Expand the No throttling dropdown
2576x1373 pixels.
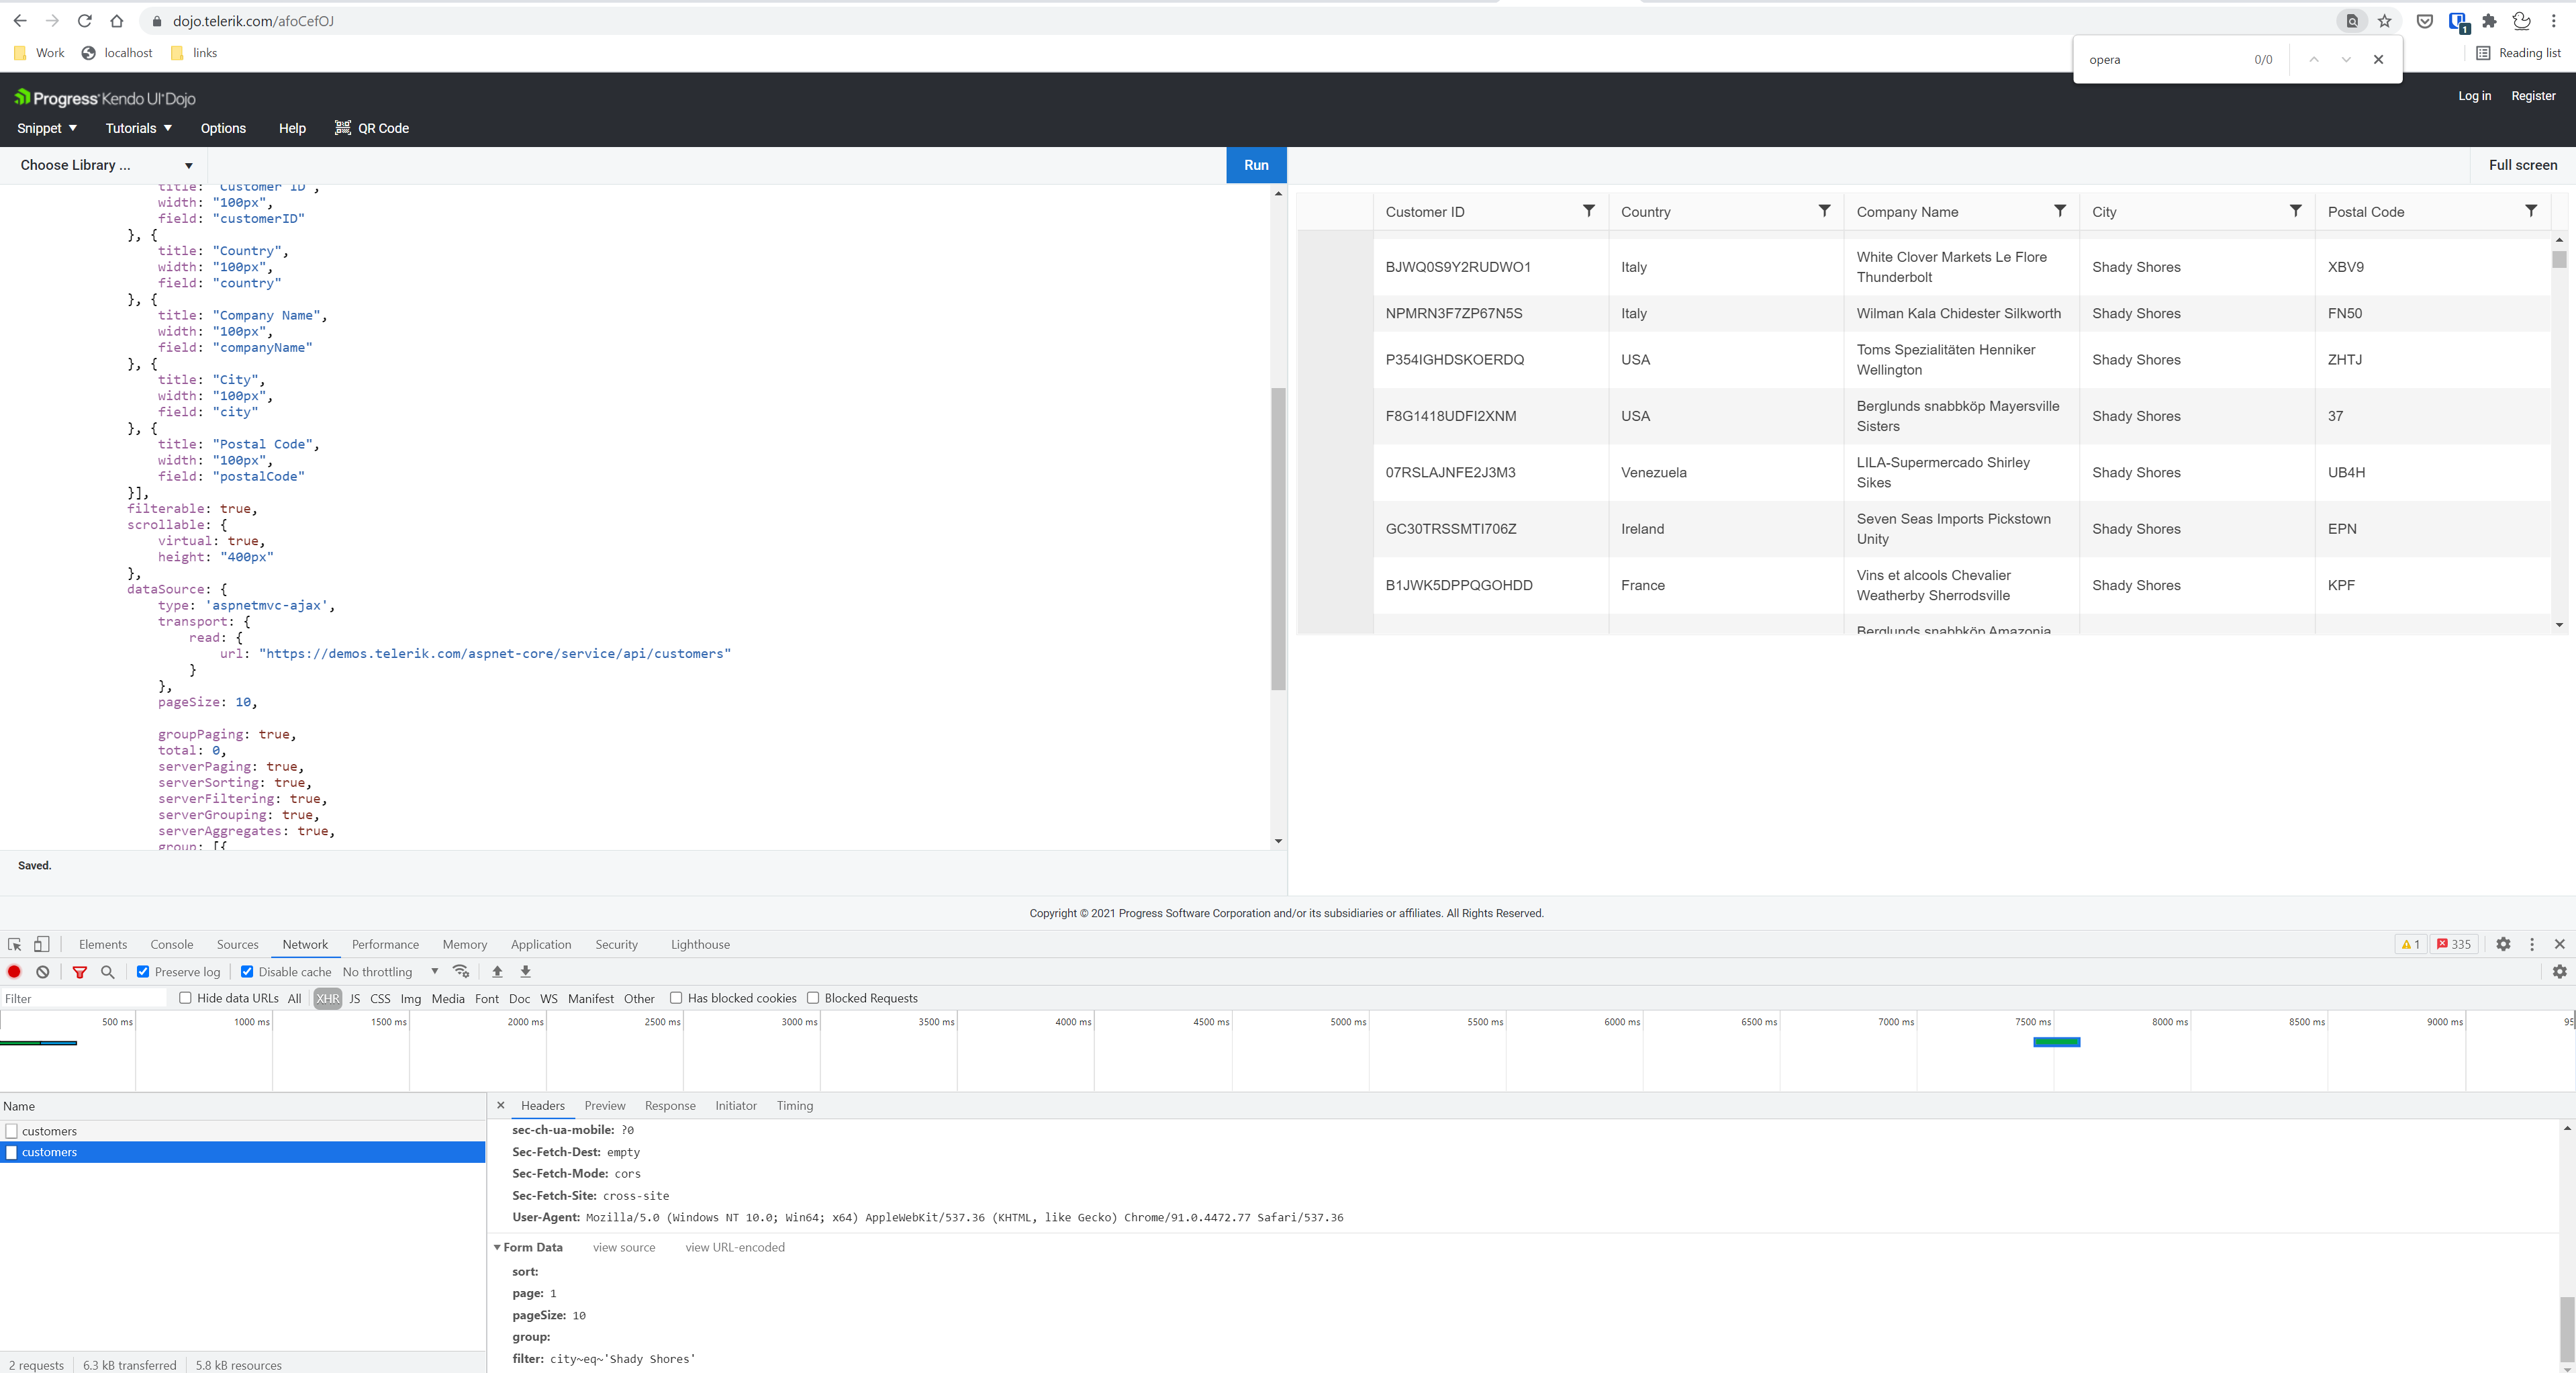coord(390,971)
